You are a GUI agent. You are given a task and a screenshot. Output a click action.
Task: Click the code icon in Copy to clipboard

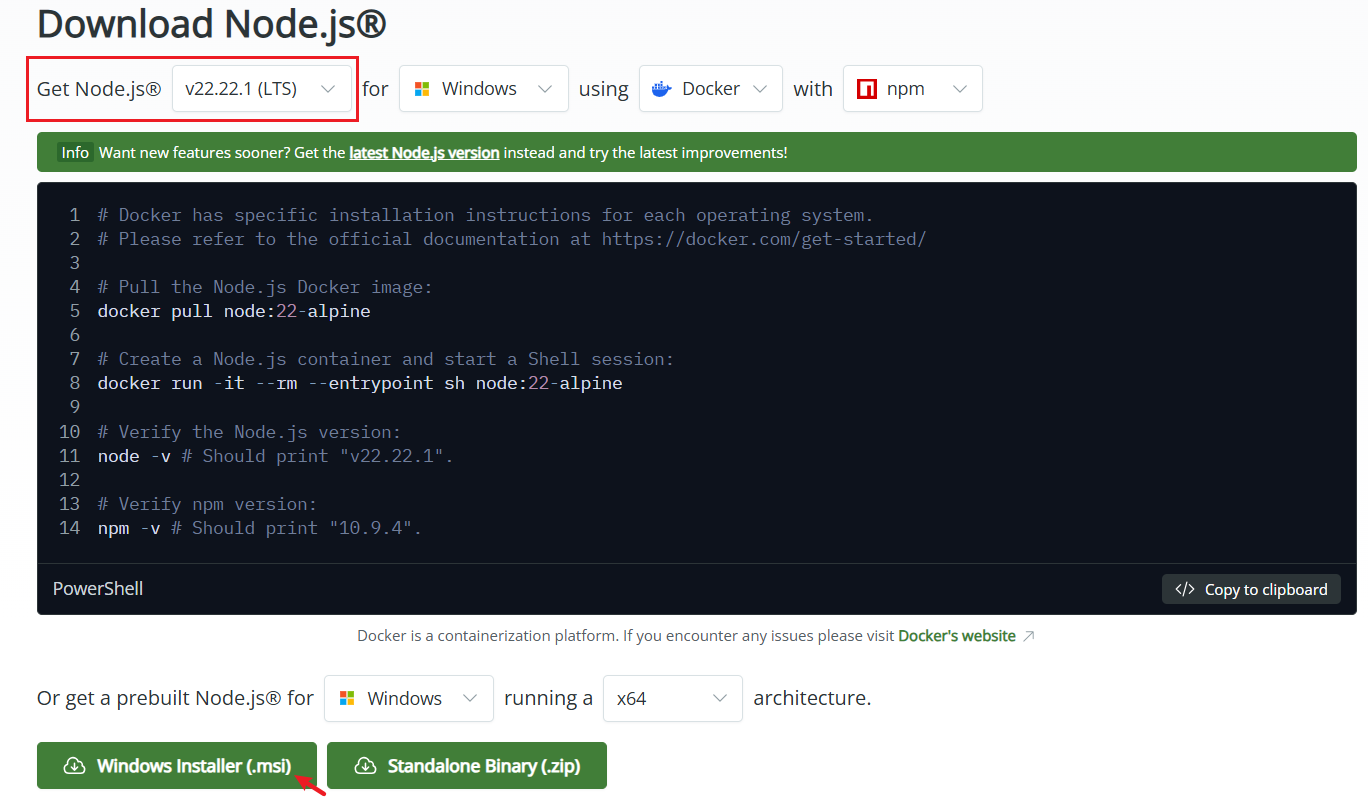tap(1185, 589)
